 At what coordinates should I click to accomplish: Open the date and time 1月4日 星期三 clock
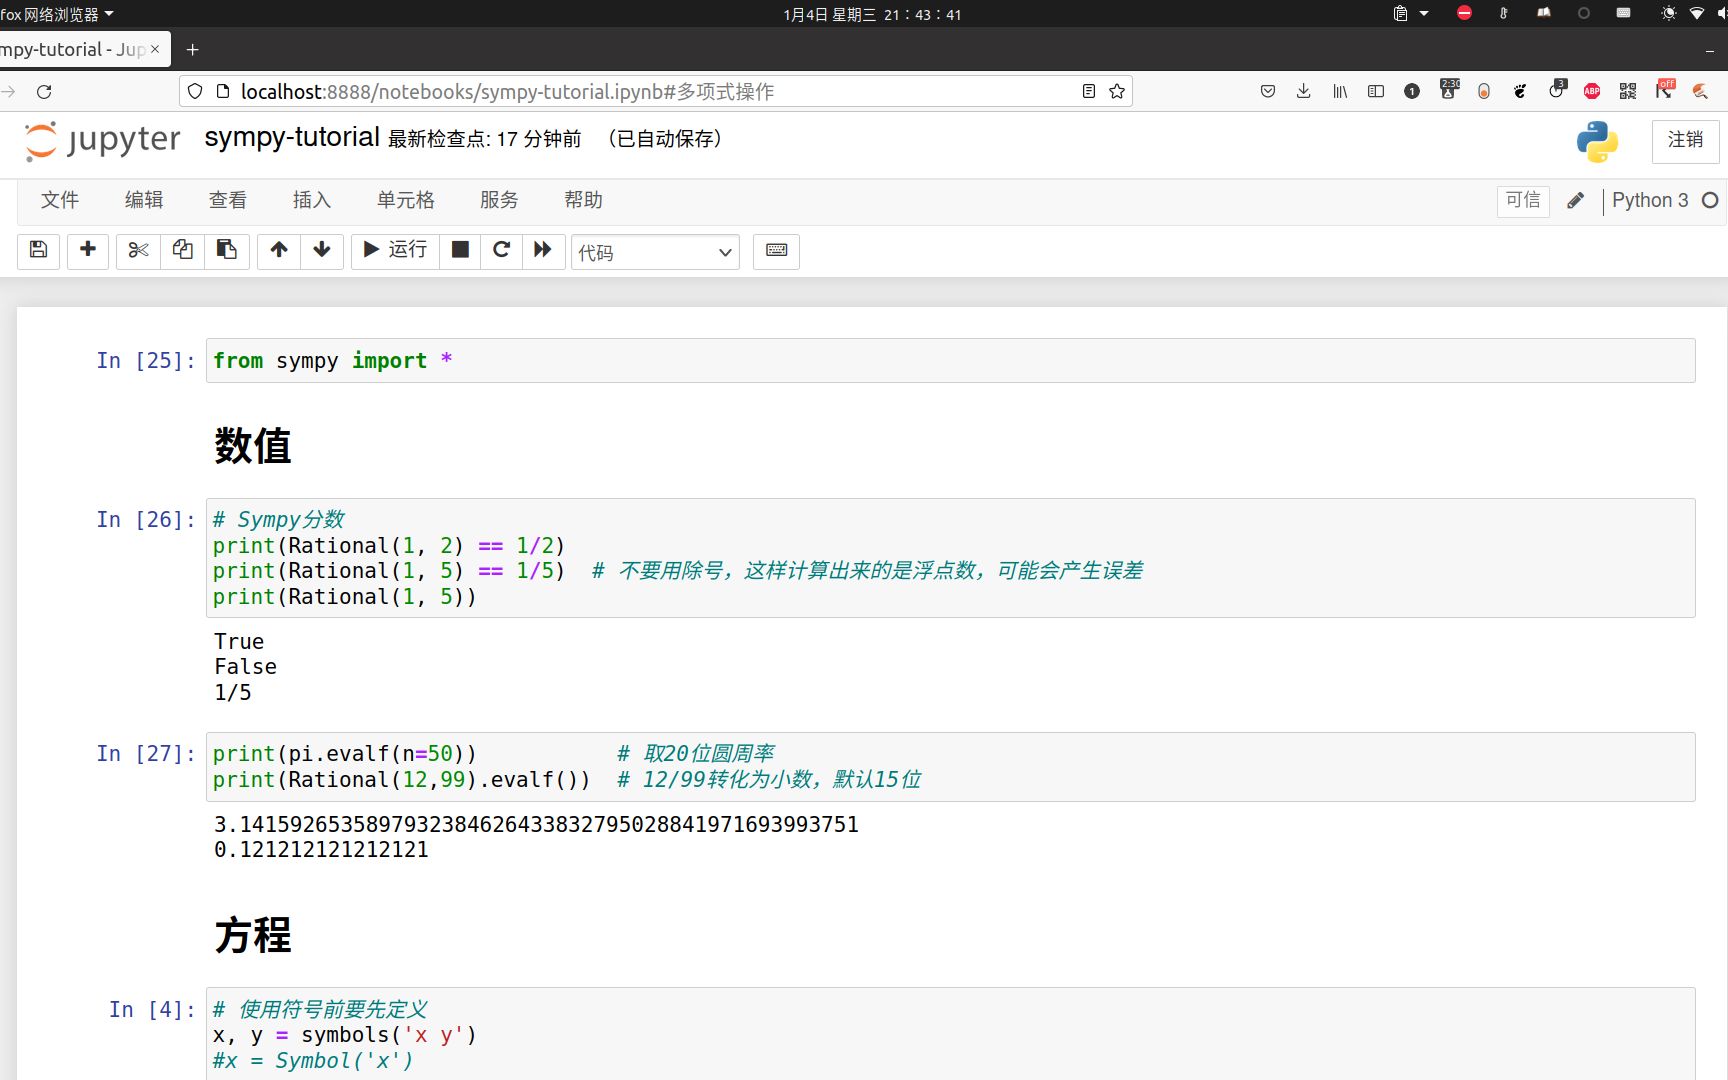coord(872,14)
